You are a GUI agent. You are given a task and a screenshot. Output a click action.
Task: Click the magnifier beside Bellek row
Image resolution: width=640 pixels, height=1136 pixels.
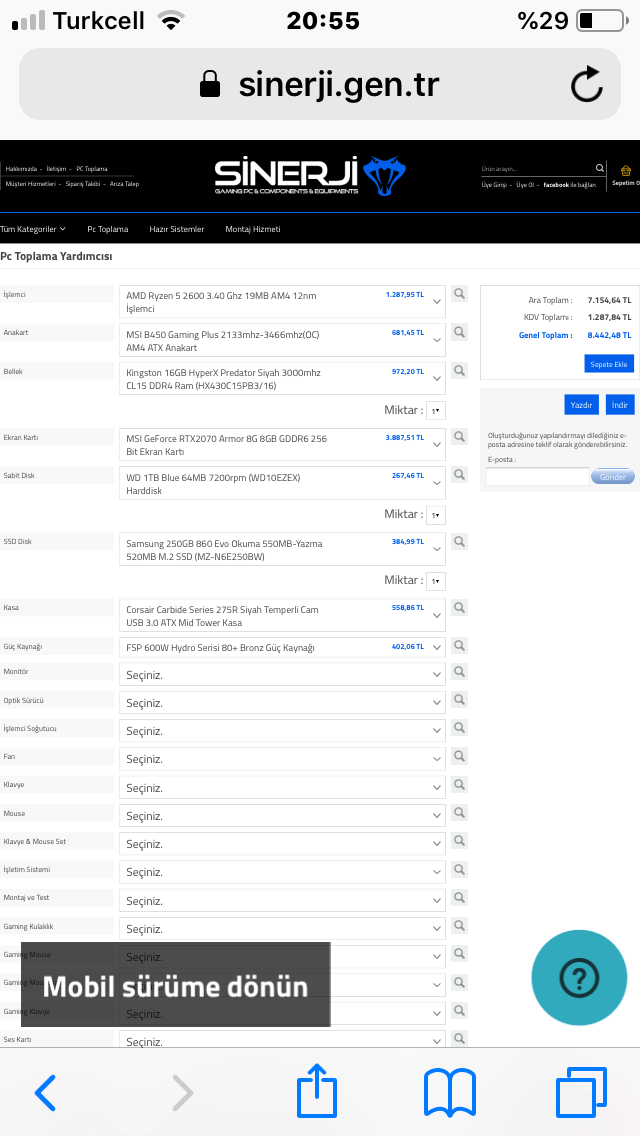pos(460,370)
